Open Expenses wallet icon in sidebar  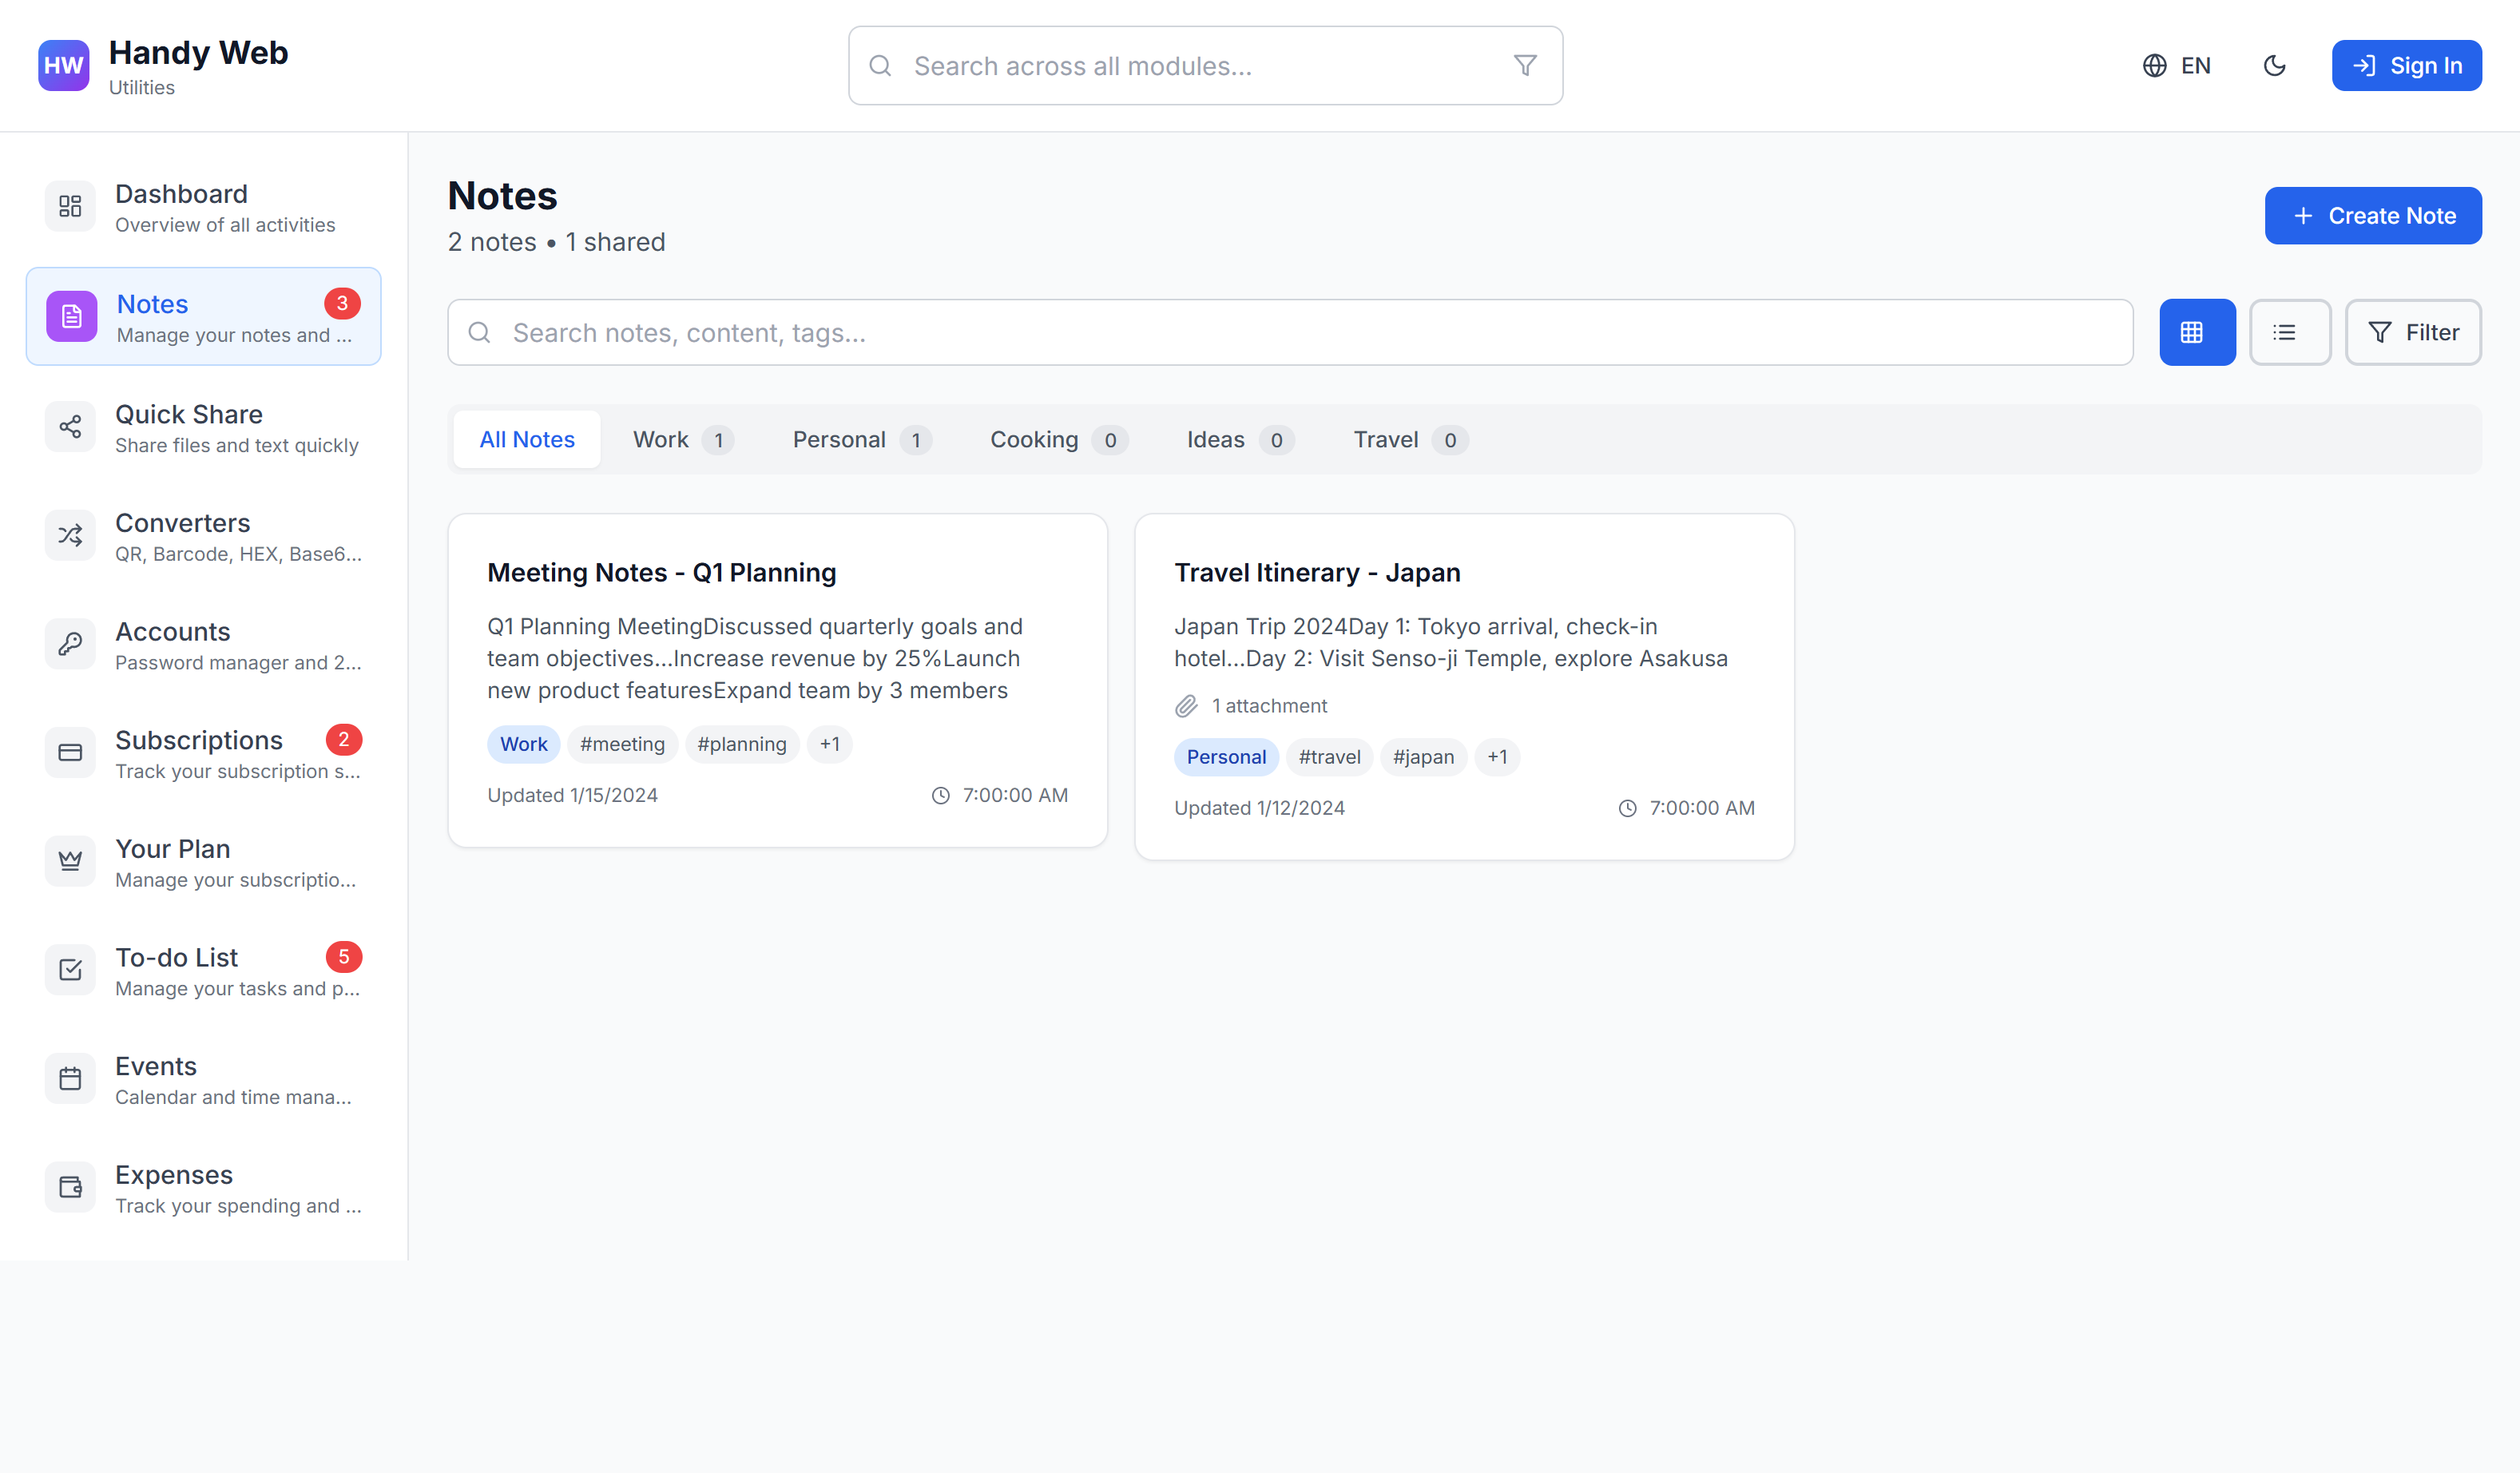pos(70,1188)
